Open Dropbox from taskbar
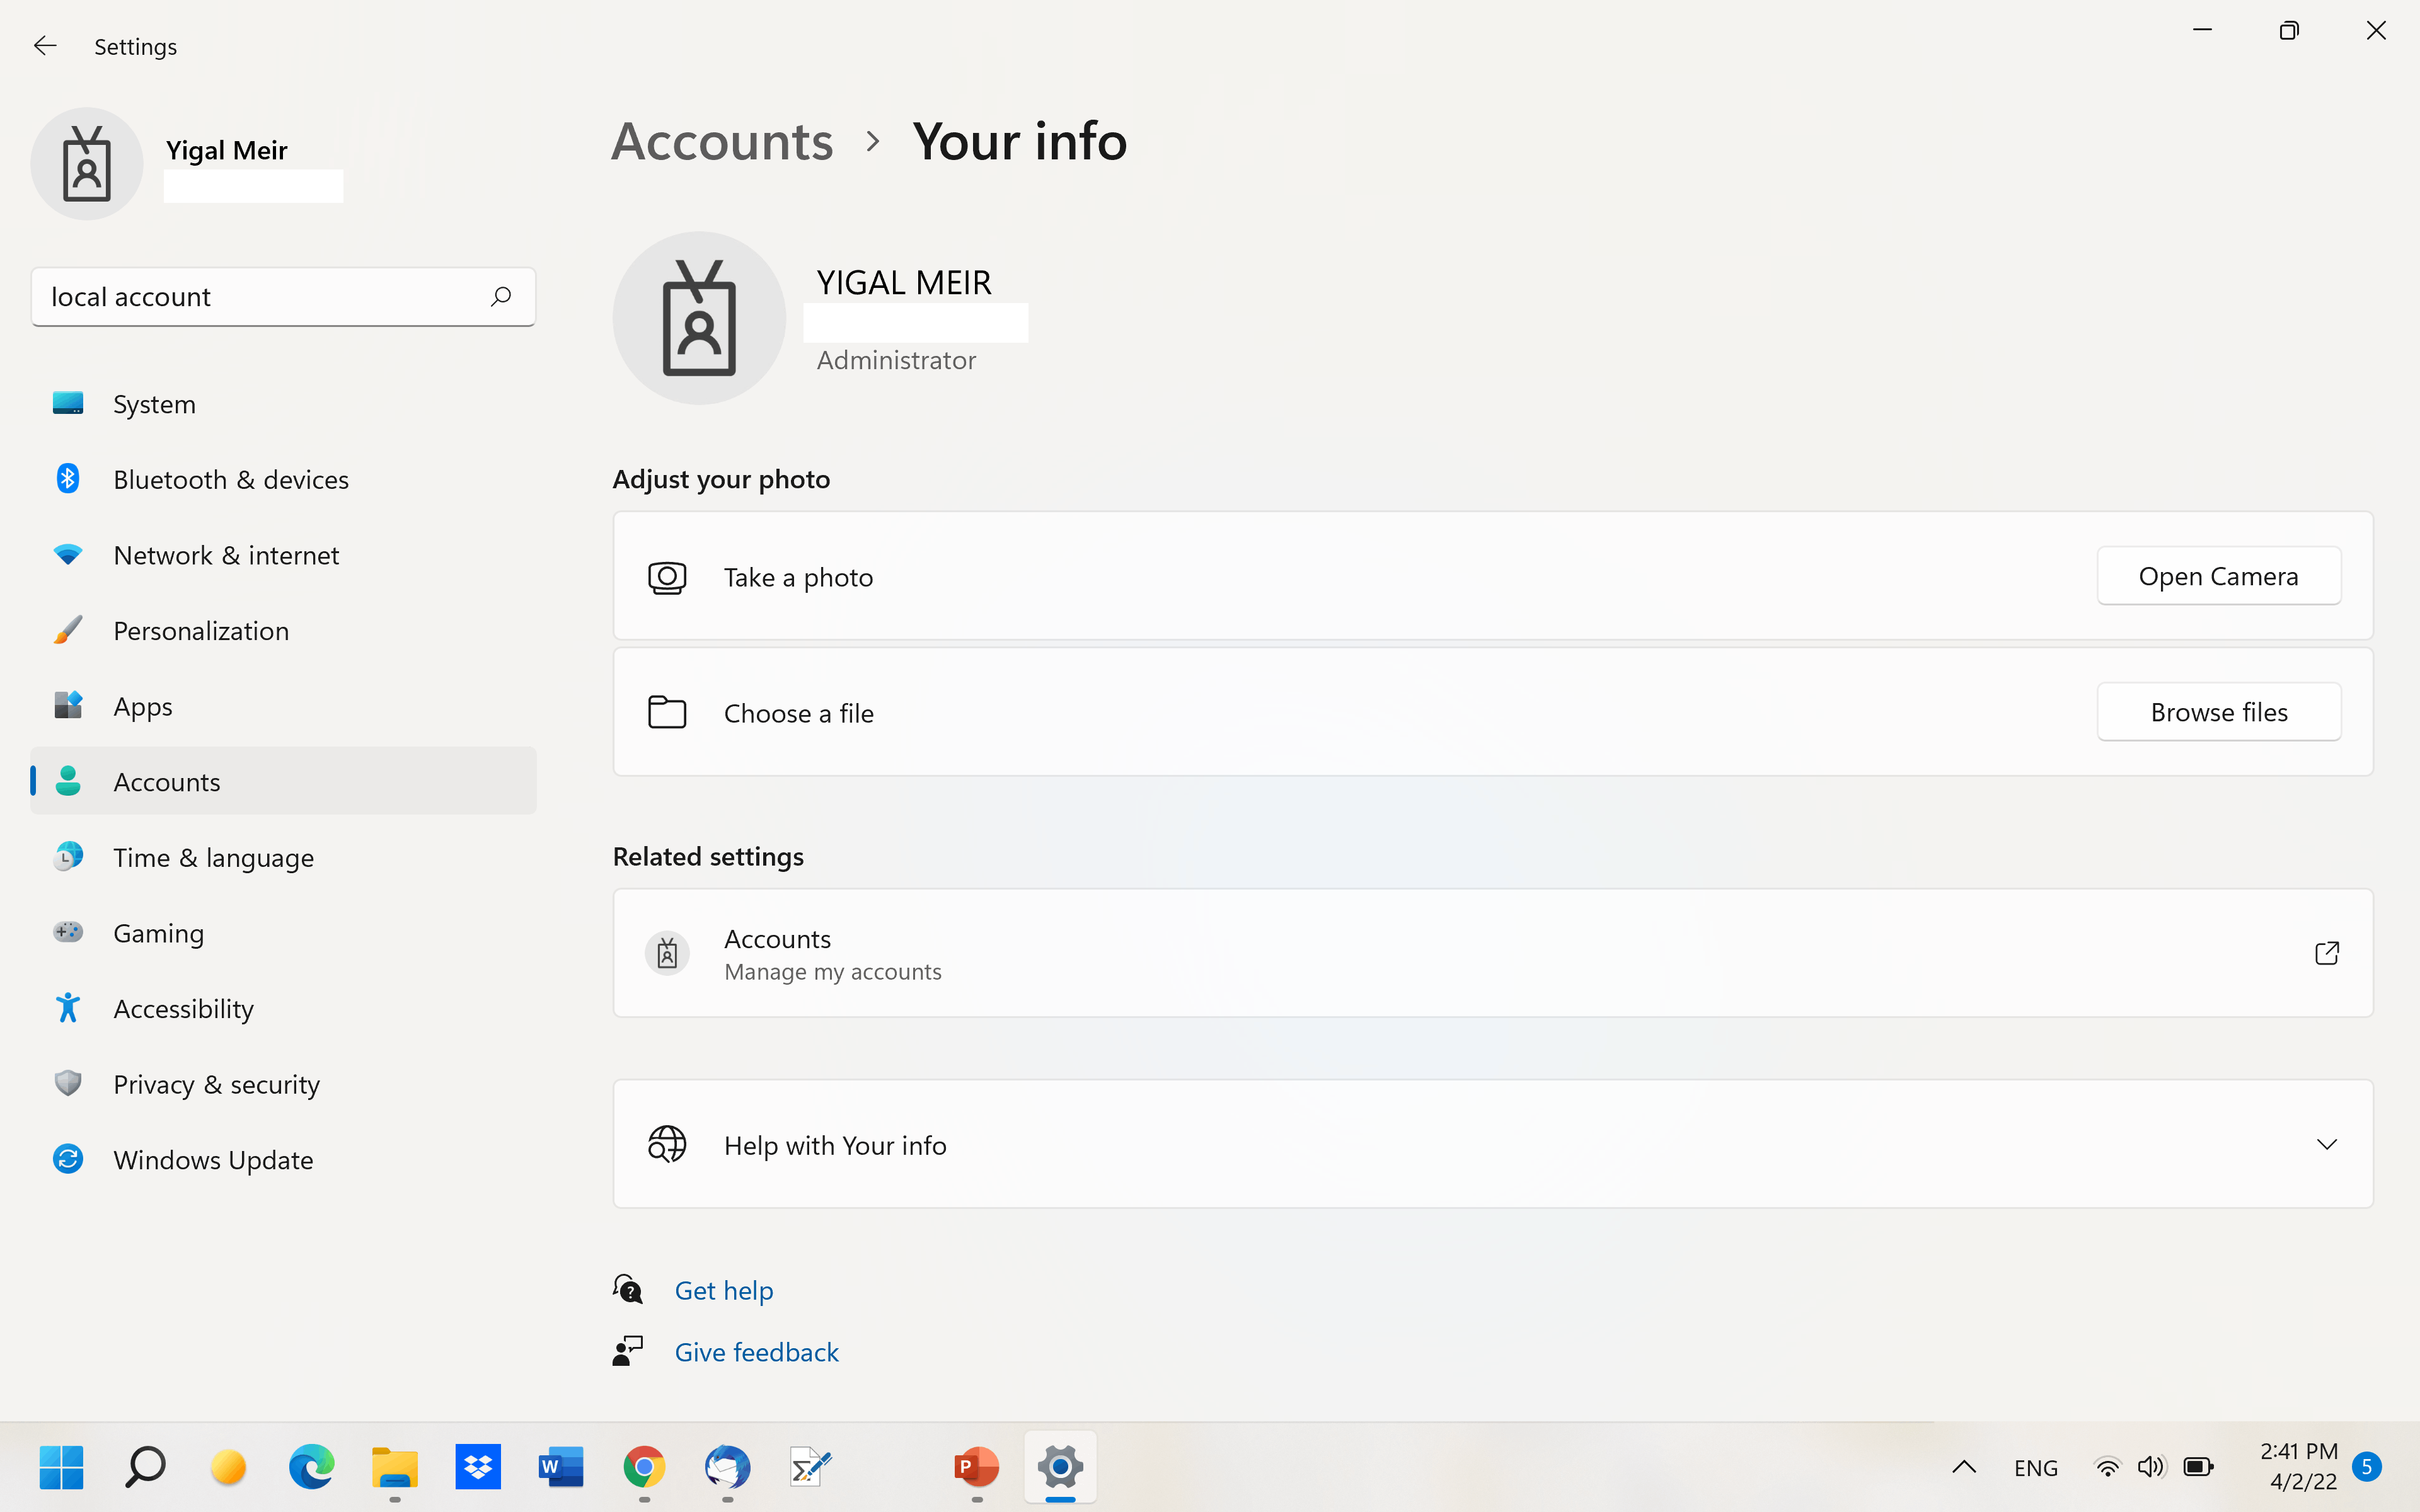 [478, 1467]
